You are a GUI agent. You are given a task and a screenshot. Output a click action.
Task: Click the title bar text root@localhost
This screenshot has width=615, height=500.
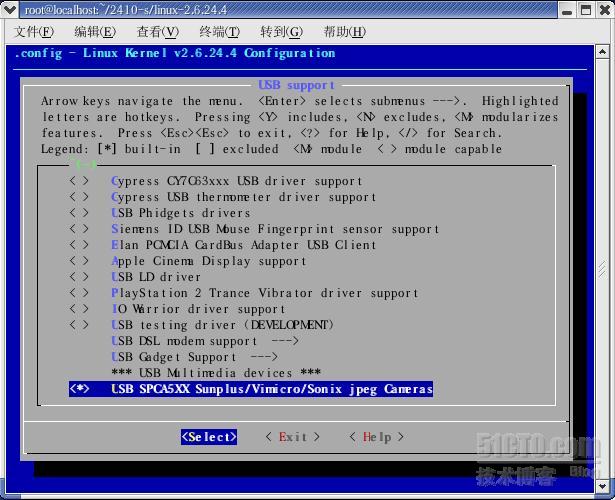coord(126,10)
